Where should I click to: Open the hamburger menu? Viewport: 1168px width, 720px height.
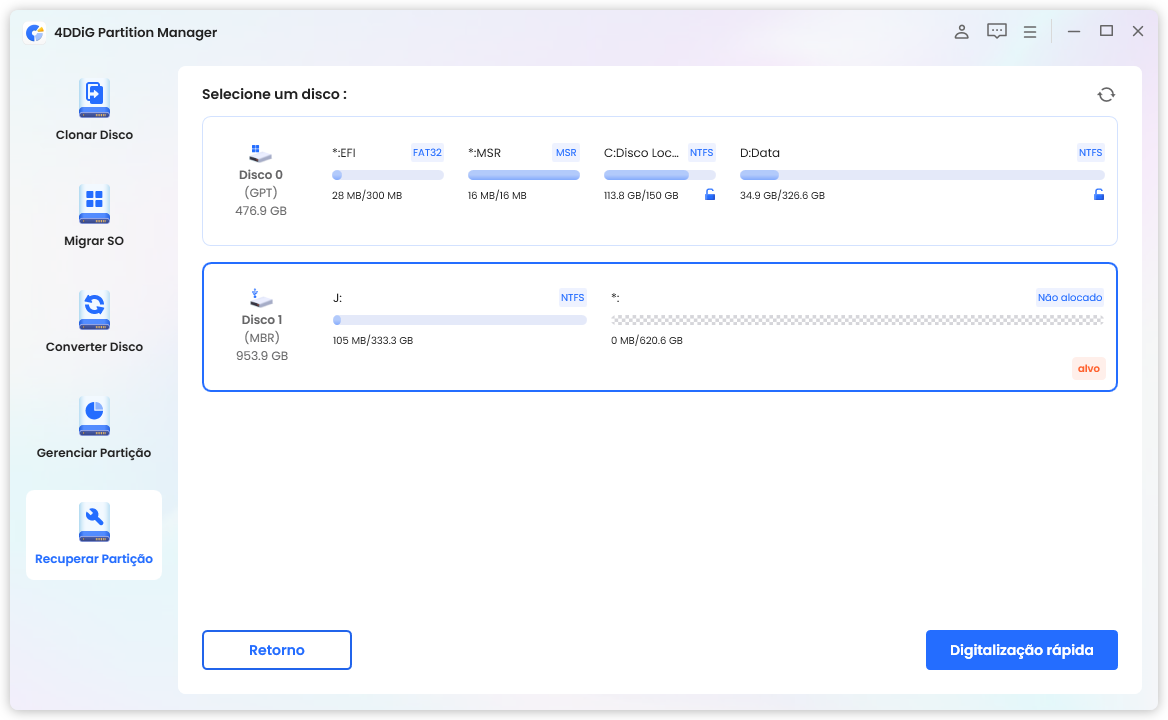[x=1030, y=32]
